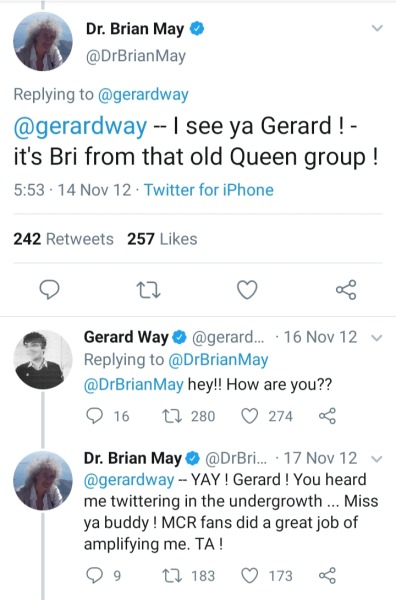396x600 pixels.
Task: Reply to Brian May's tweet with 9 replies
Action: (94, 576)
